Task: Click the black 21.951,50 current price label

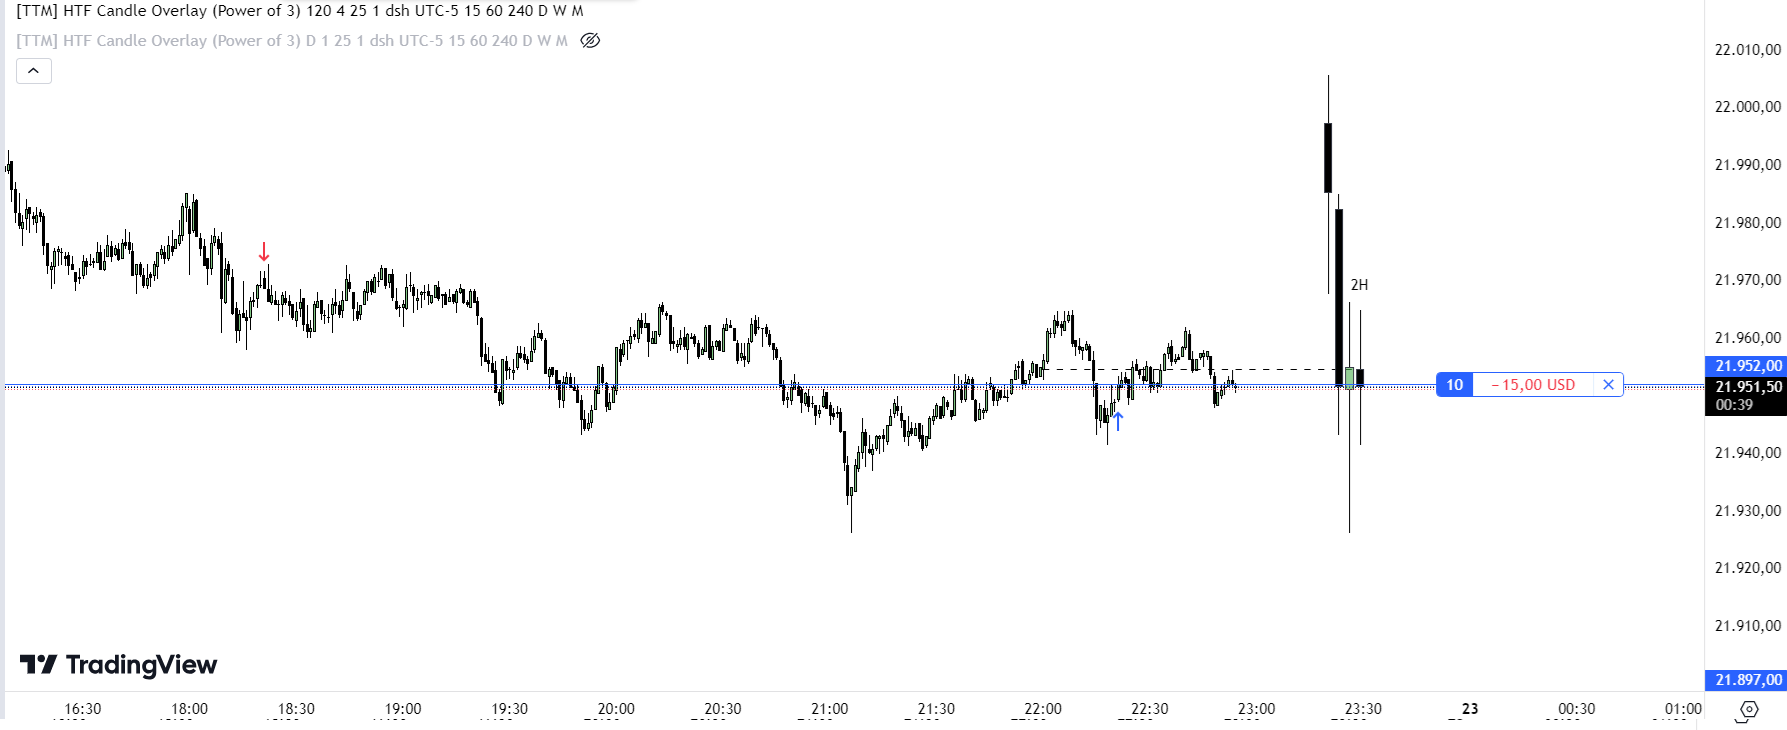Action: click(1746, 387)
